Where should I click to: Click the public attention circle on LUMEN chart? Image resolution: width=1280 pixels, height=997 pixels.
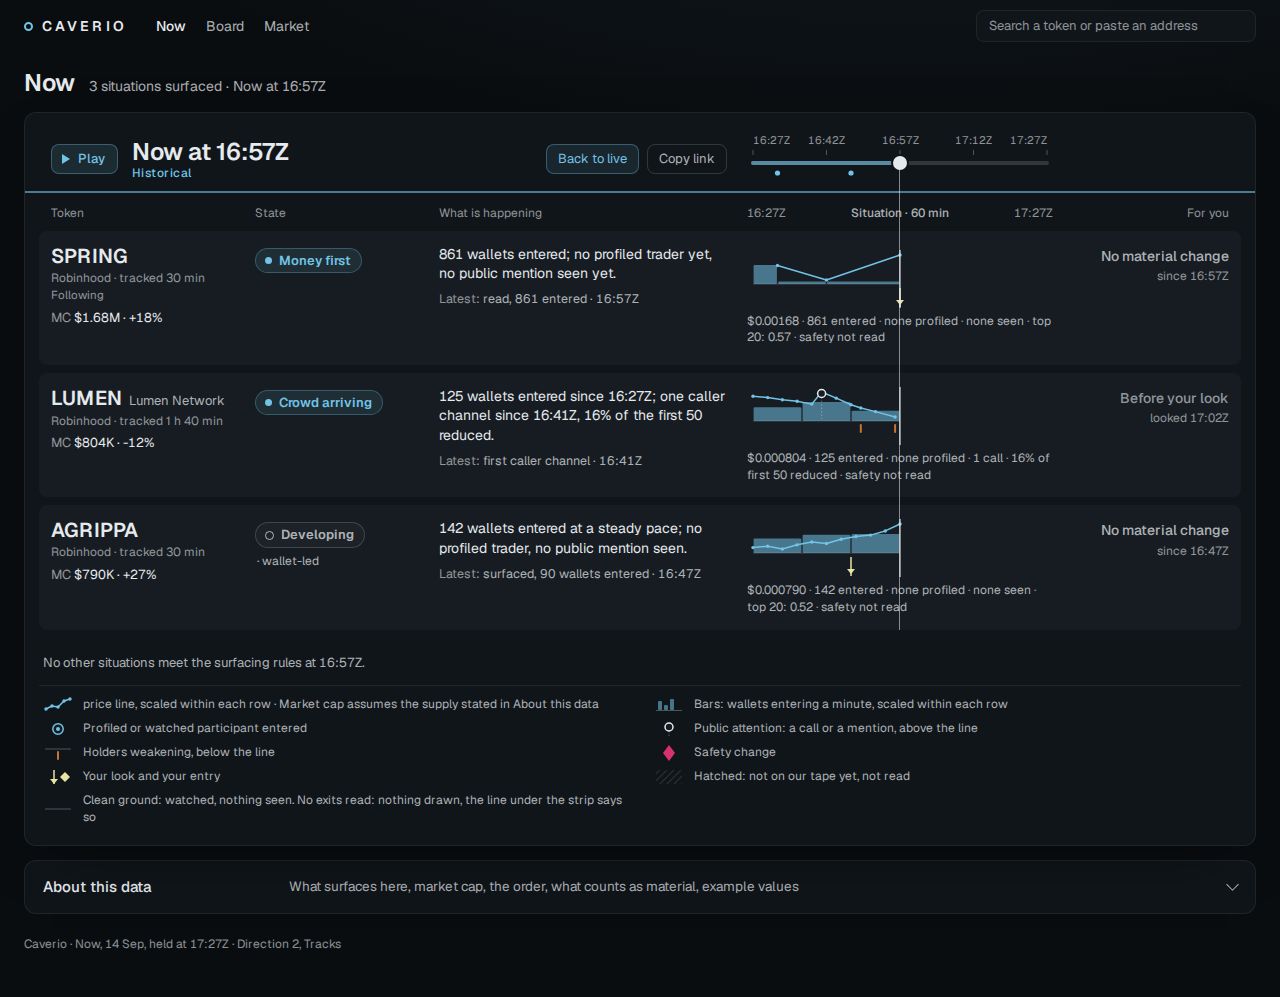pos(821,394)
